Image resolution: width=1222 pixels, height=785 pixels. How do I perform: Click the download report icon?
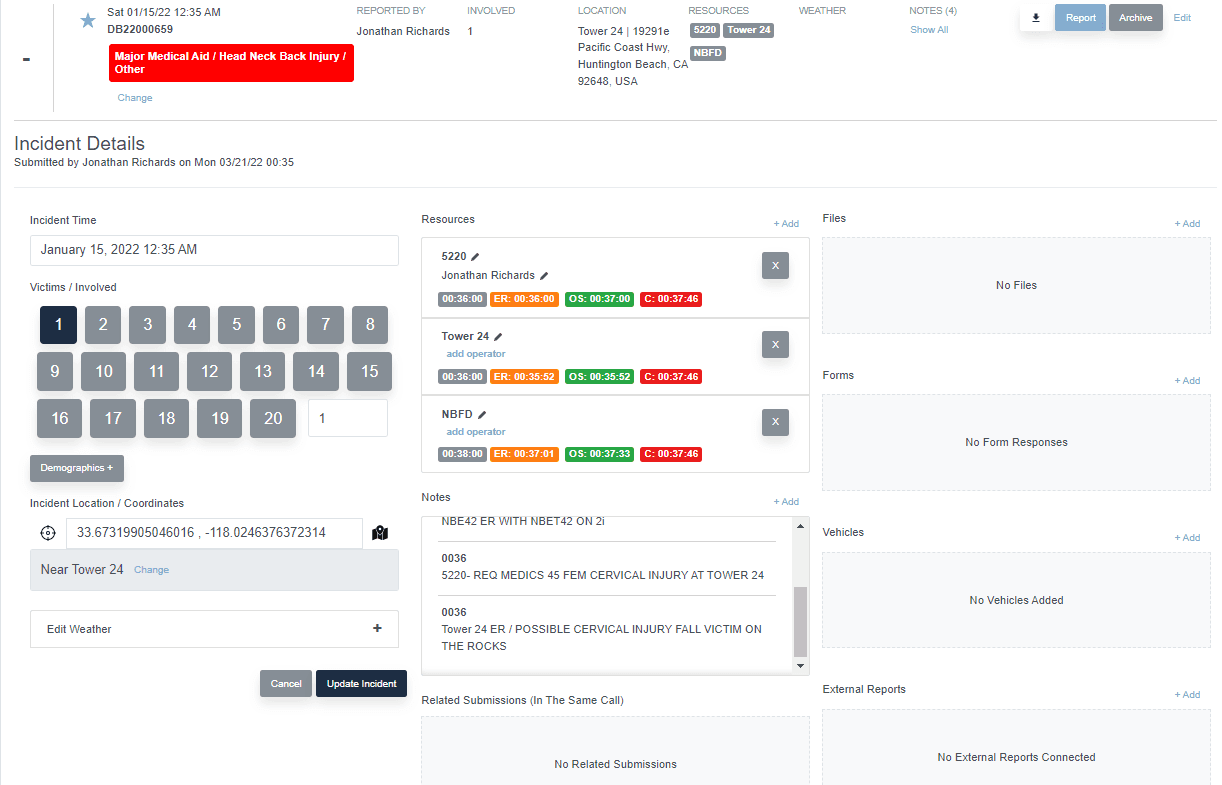tap(1036, 18)
